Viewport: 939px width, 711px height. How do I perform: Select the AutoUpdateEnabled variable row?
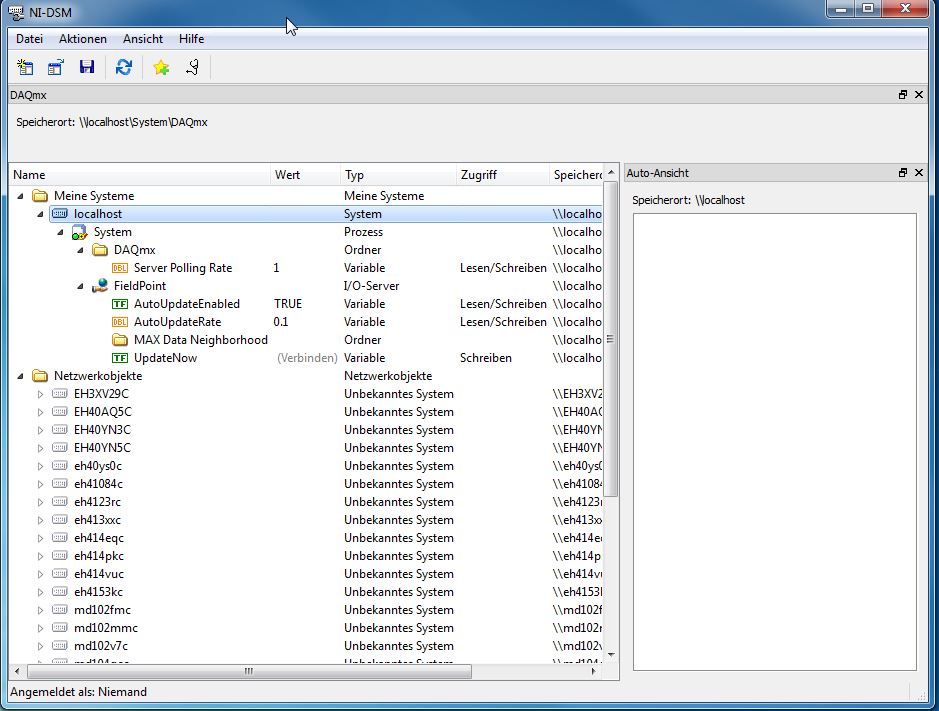[186, 304]
